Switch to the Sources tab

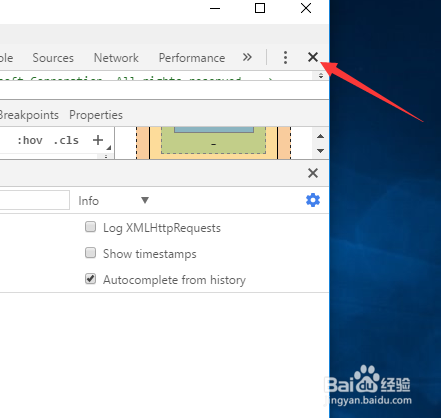coord(53,58)
